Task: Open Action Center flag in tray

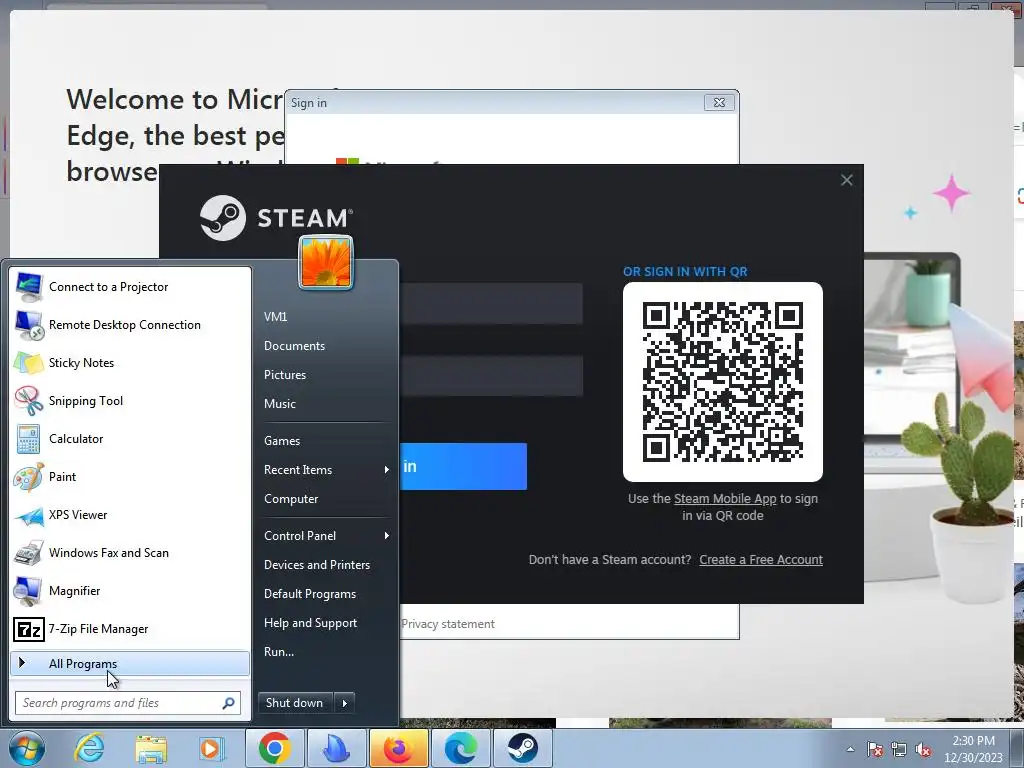Action: 875,750
